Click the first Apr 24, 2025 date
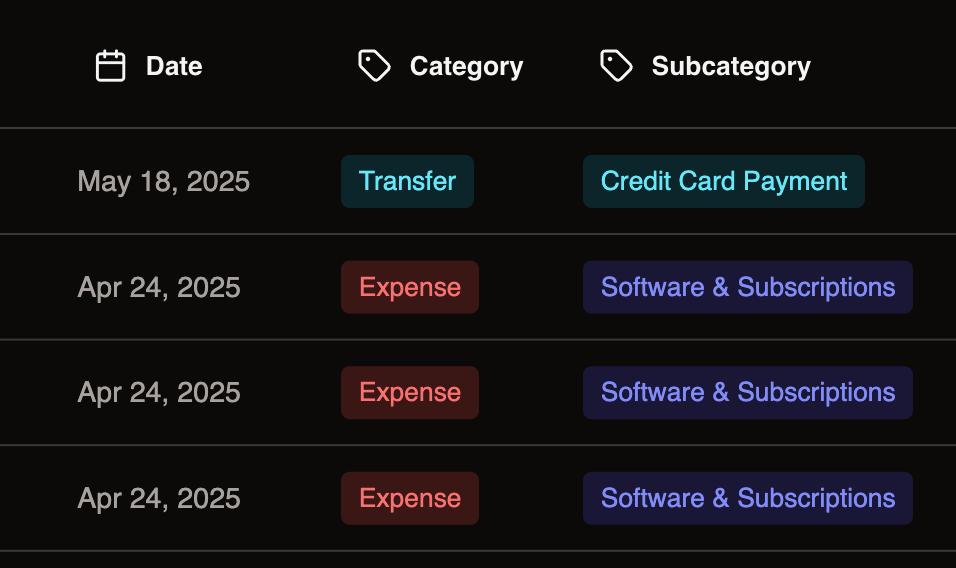This screenshot has width=956, height=568. click(x=159, y=288)
